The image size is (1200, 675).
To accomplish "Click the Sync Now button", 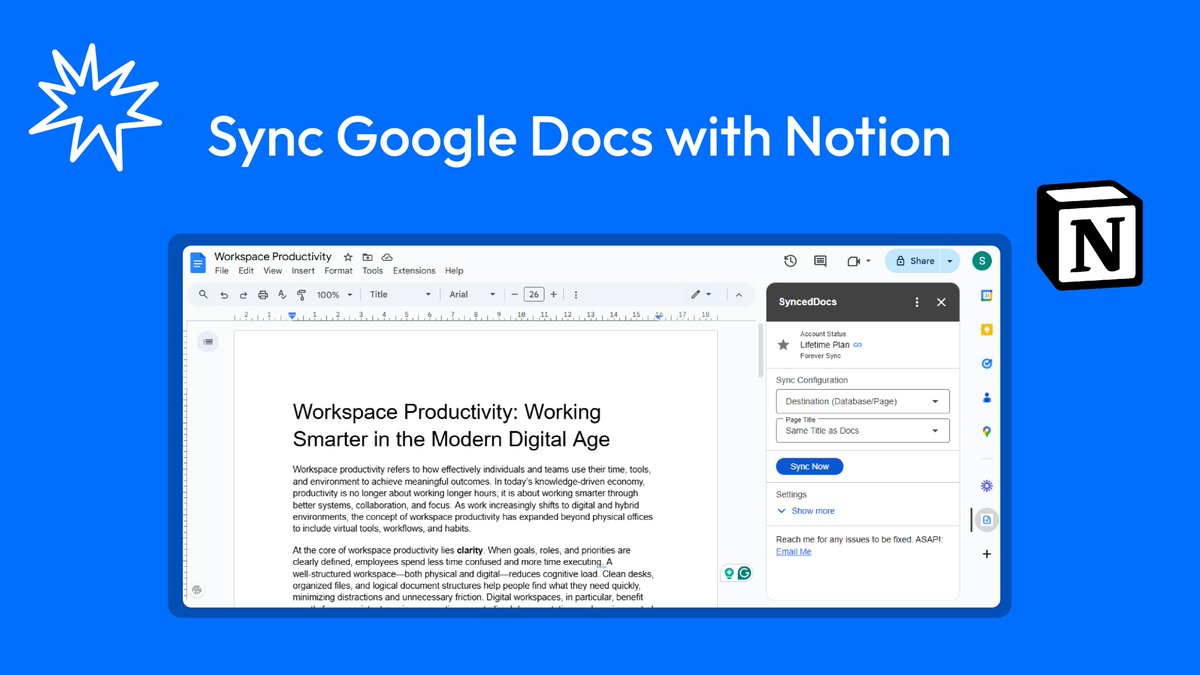I will 810,467.
